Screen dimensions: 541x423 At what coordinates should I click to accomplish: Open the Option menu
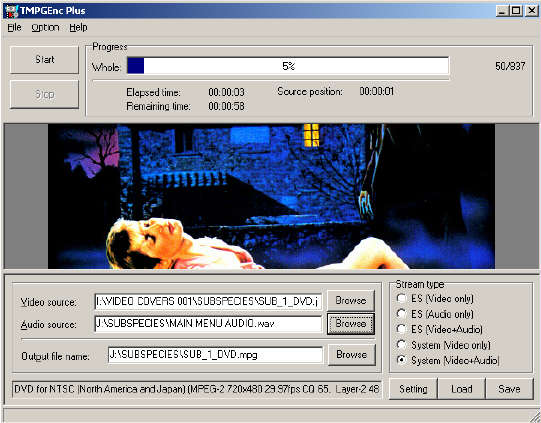pos(45,27)
